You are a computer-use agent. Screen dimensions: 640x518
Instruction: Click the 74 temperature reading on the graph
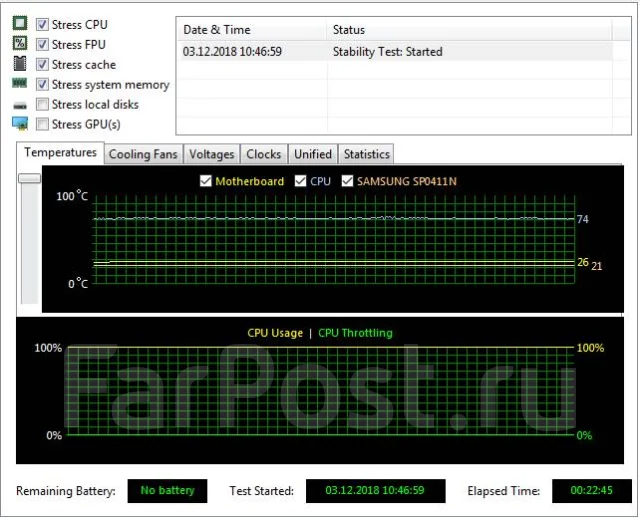pyautogui.click(x=583, y=220)
